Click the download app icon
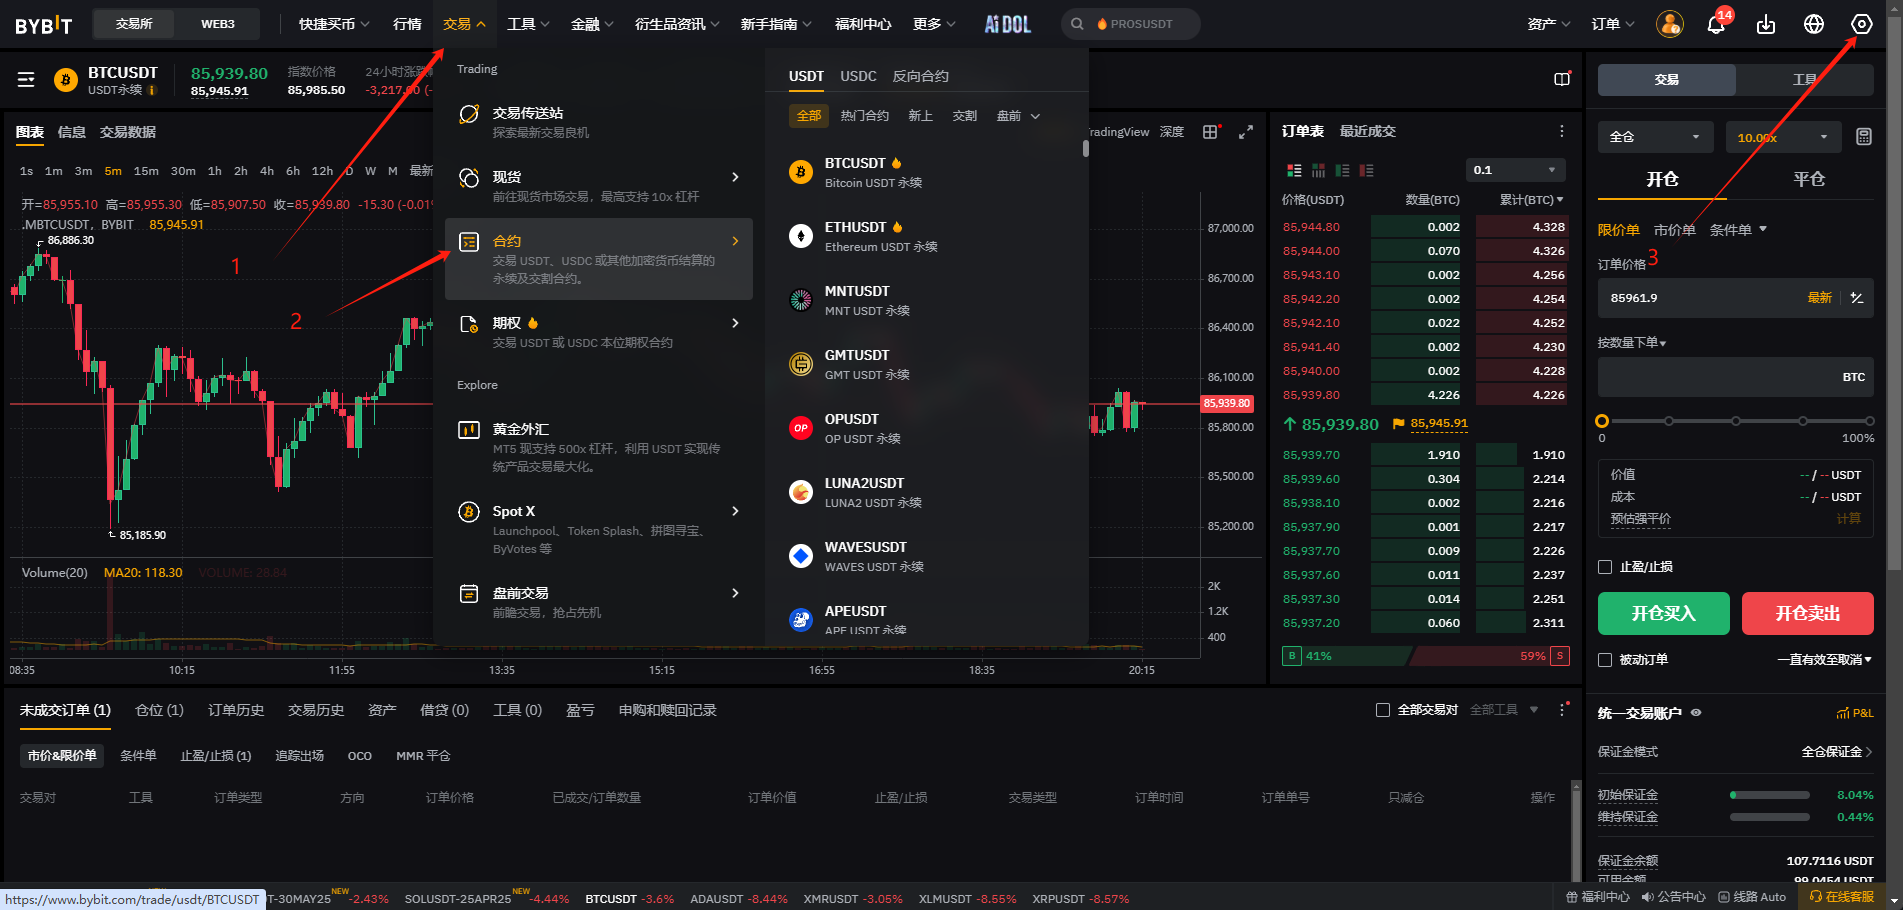 (x=1766, y=25)
